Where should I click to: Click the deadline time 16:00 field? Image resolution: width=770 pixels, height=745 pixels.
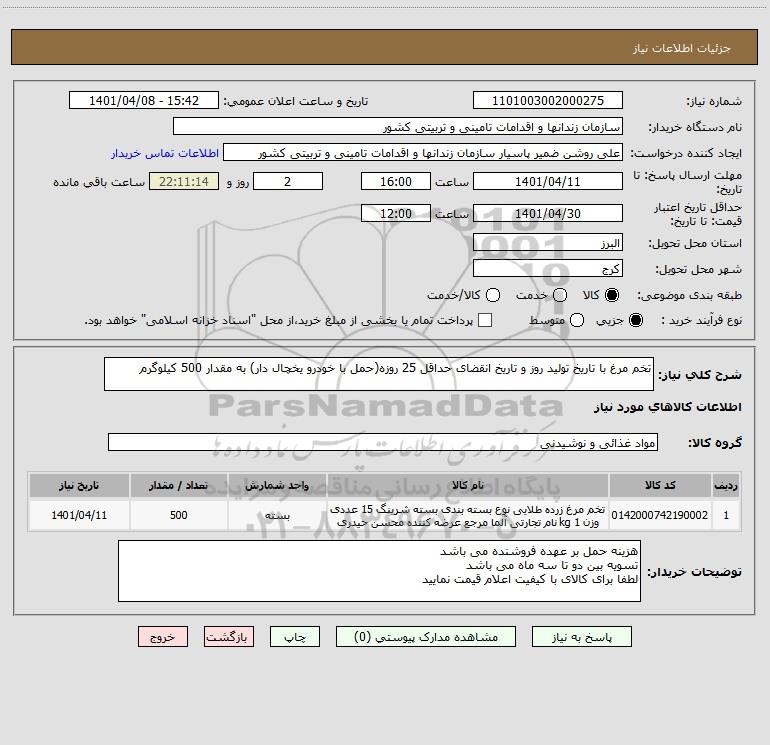point(396,181)
